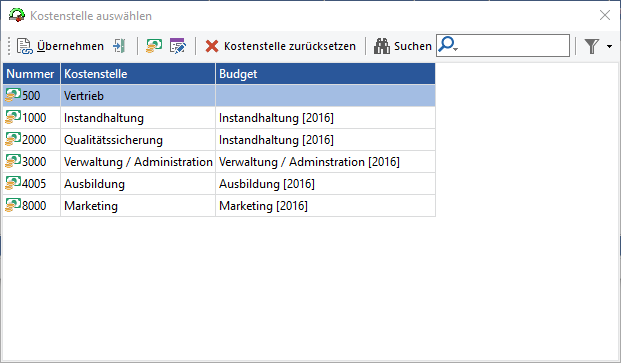Viewport: 621px width, 363px height.
Task: Click budget Verwaltung / Adminstration [2016]
Action: (325, 162)
